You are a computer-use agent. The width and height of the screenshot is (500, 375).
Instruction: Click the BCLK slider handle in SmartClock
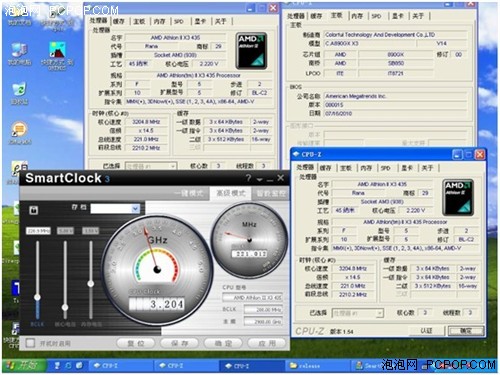(x=37, y=297)
